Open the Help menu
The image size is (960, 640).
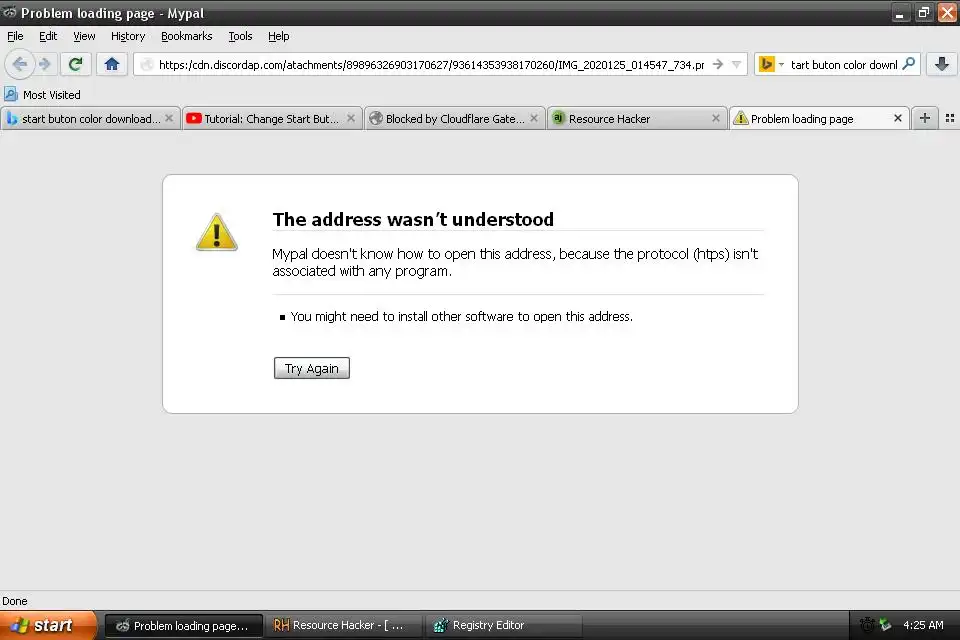(279, 36)
